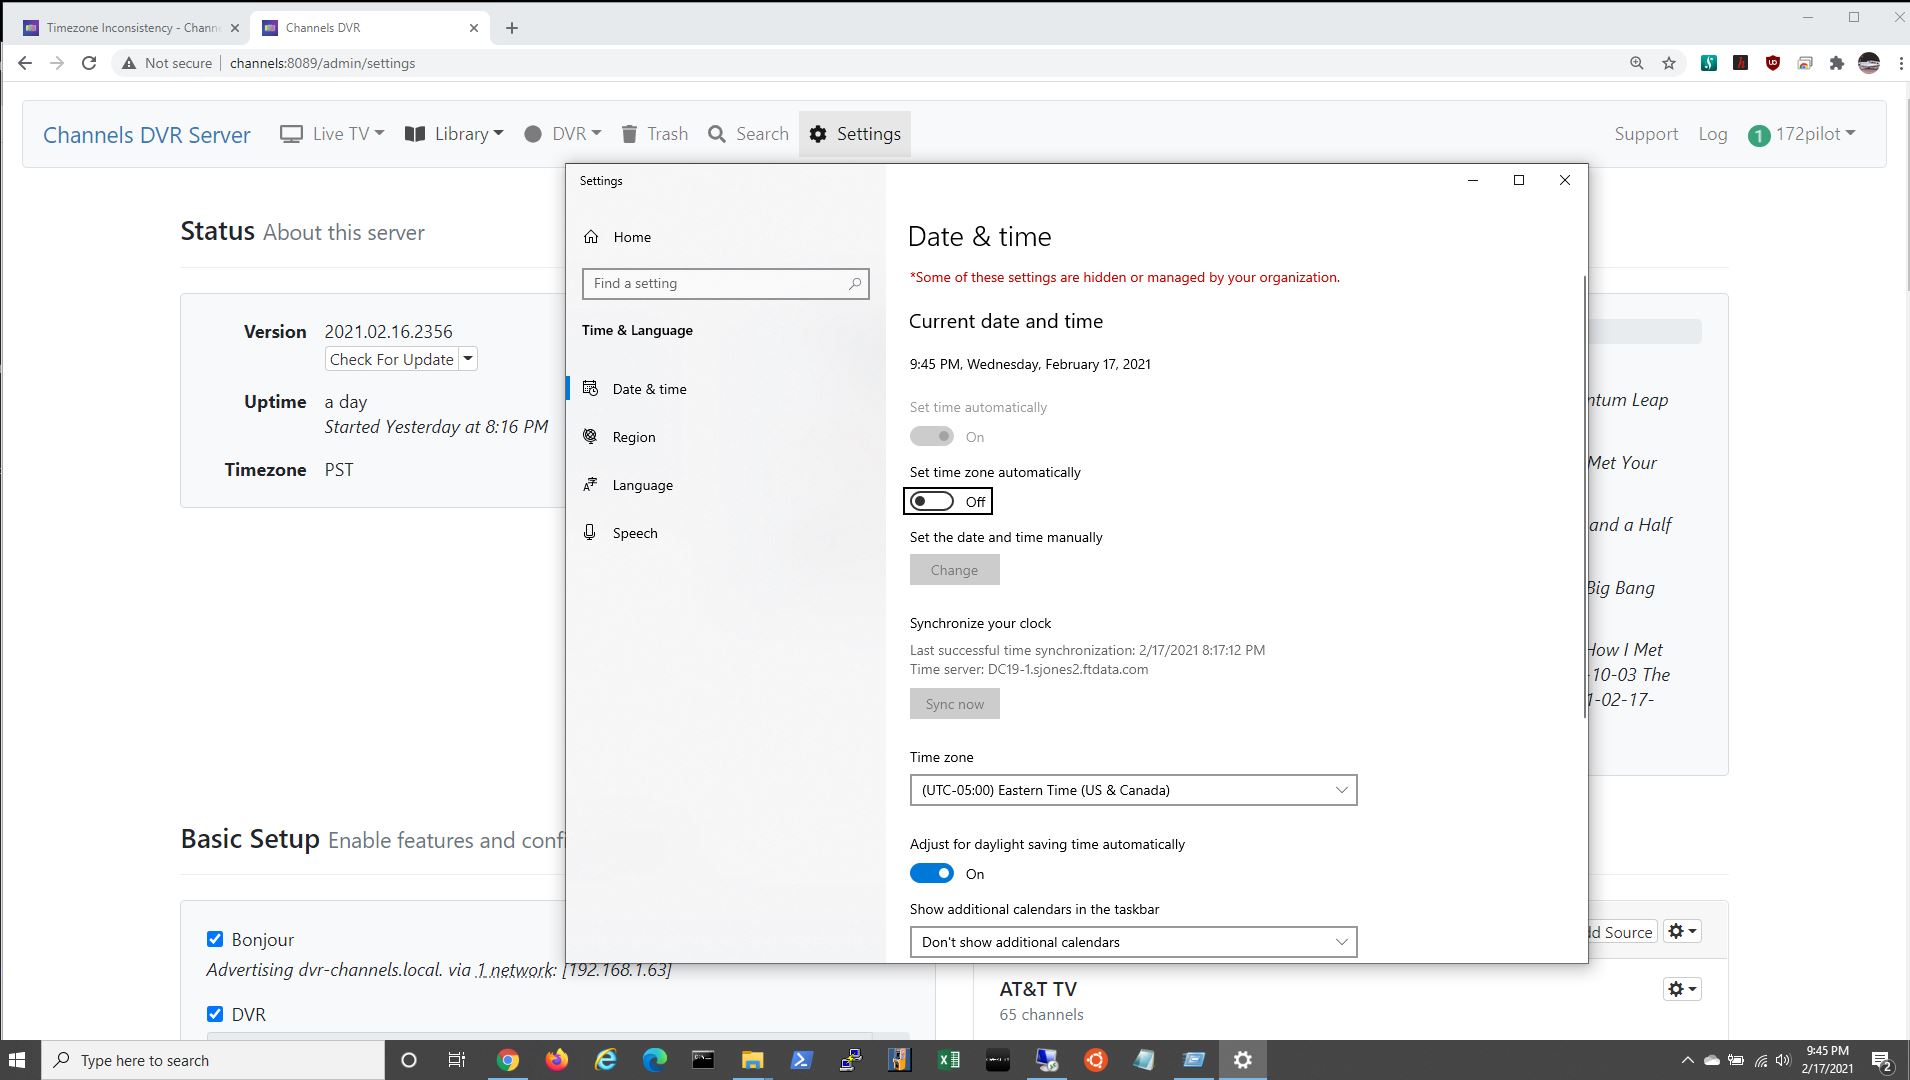Click the Check For Update button
1910x1080 pixels.
[x=391, y=359]
